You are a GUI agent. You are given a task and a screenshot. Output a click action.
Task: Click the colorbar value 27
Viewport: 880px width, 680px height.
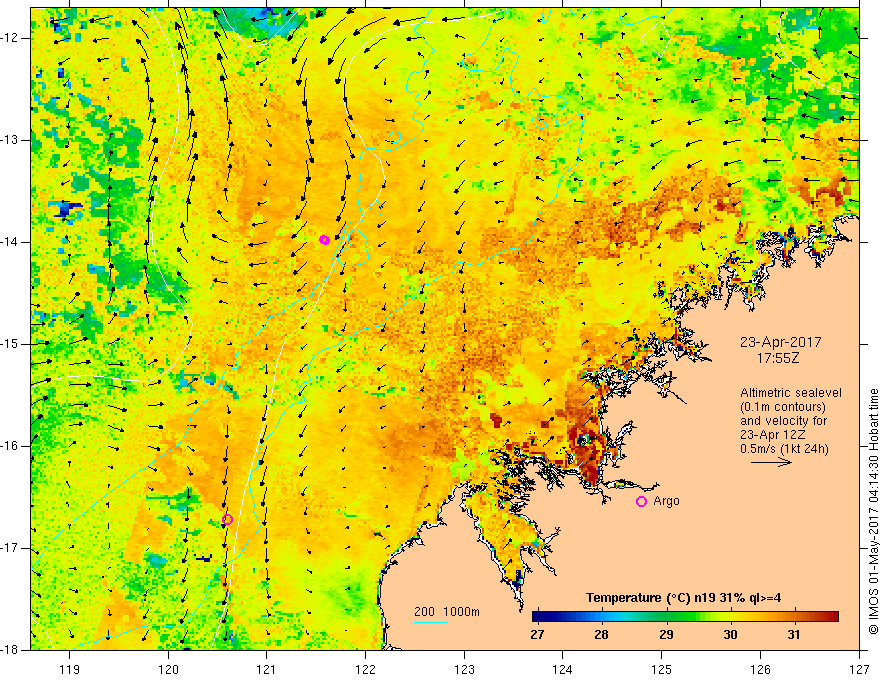tap(537, 635)
